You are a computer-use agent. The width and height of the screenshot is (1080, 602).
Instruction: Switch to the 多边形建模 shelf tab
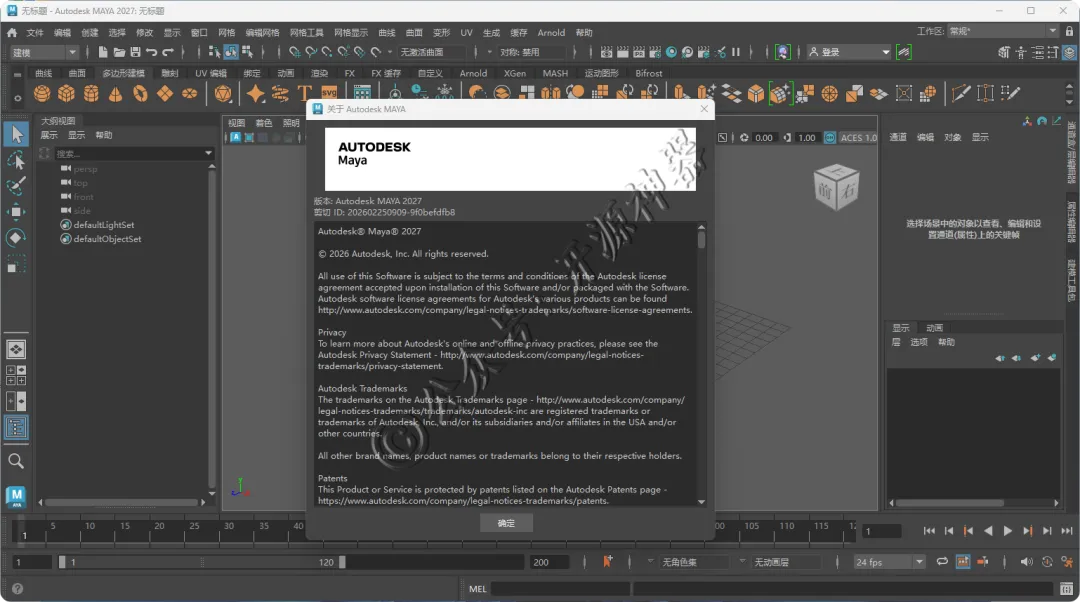(x=123, y=73)
